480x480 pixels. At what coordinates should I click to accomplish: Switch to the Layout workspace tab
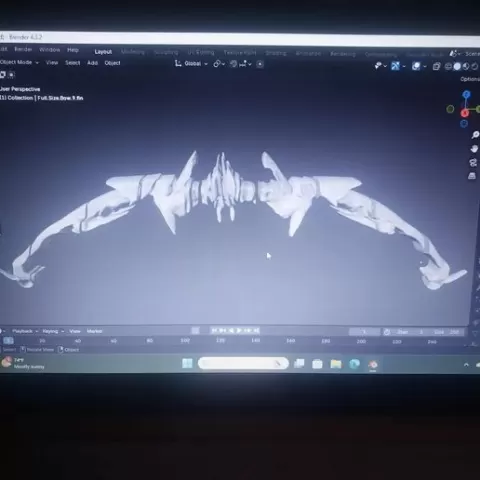click(x=103, y=52)
